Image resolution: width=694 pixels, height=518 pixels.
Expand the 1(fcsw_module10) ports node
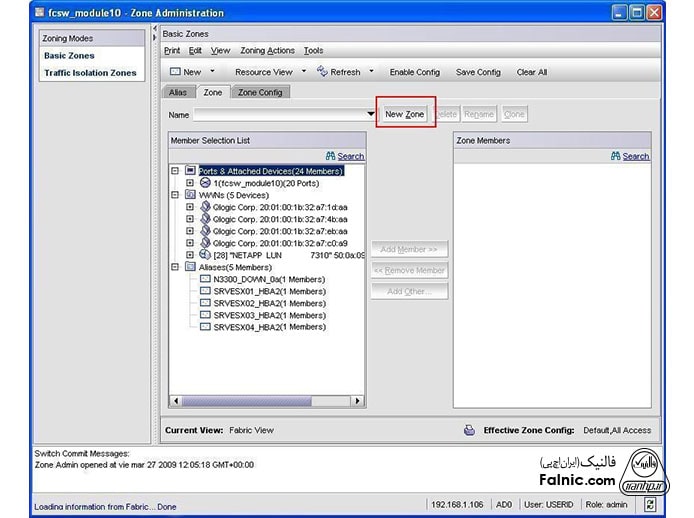[190, 183]
